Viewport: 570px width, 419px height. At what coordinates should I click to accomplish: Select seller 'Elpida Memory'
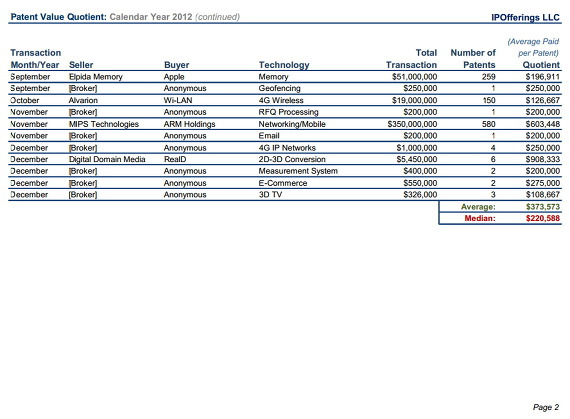(96, 77)
